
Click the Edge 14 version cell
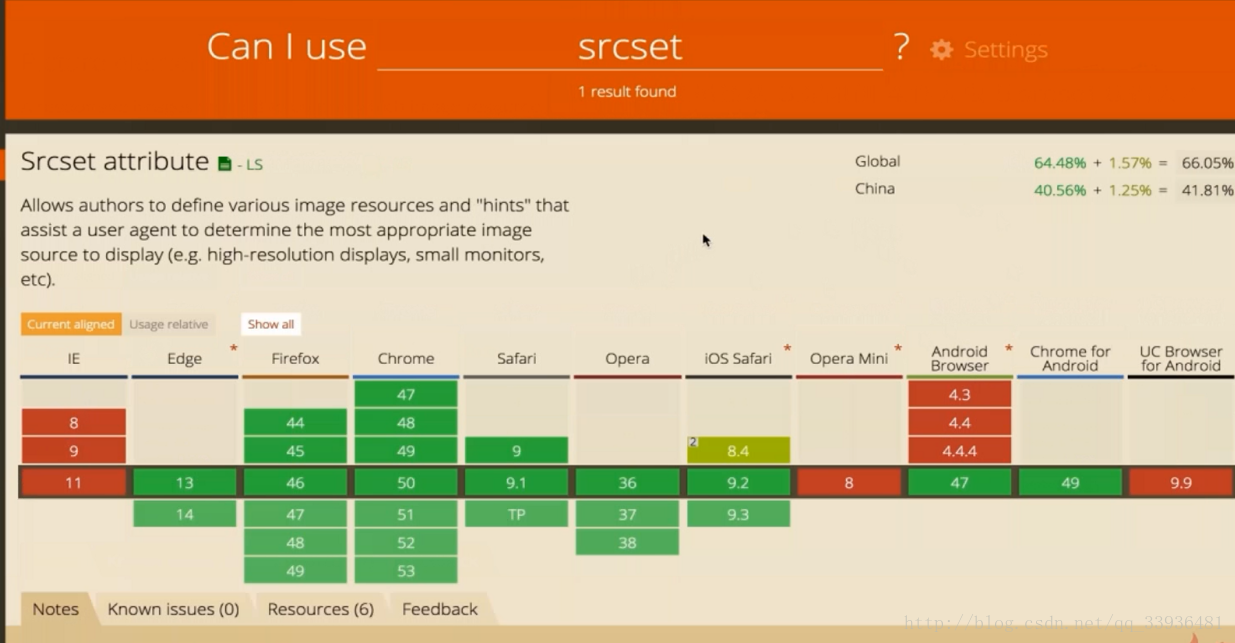tap(185, 514)
